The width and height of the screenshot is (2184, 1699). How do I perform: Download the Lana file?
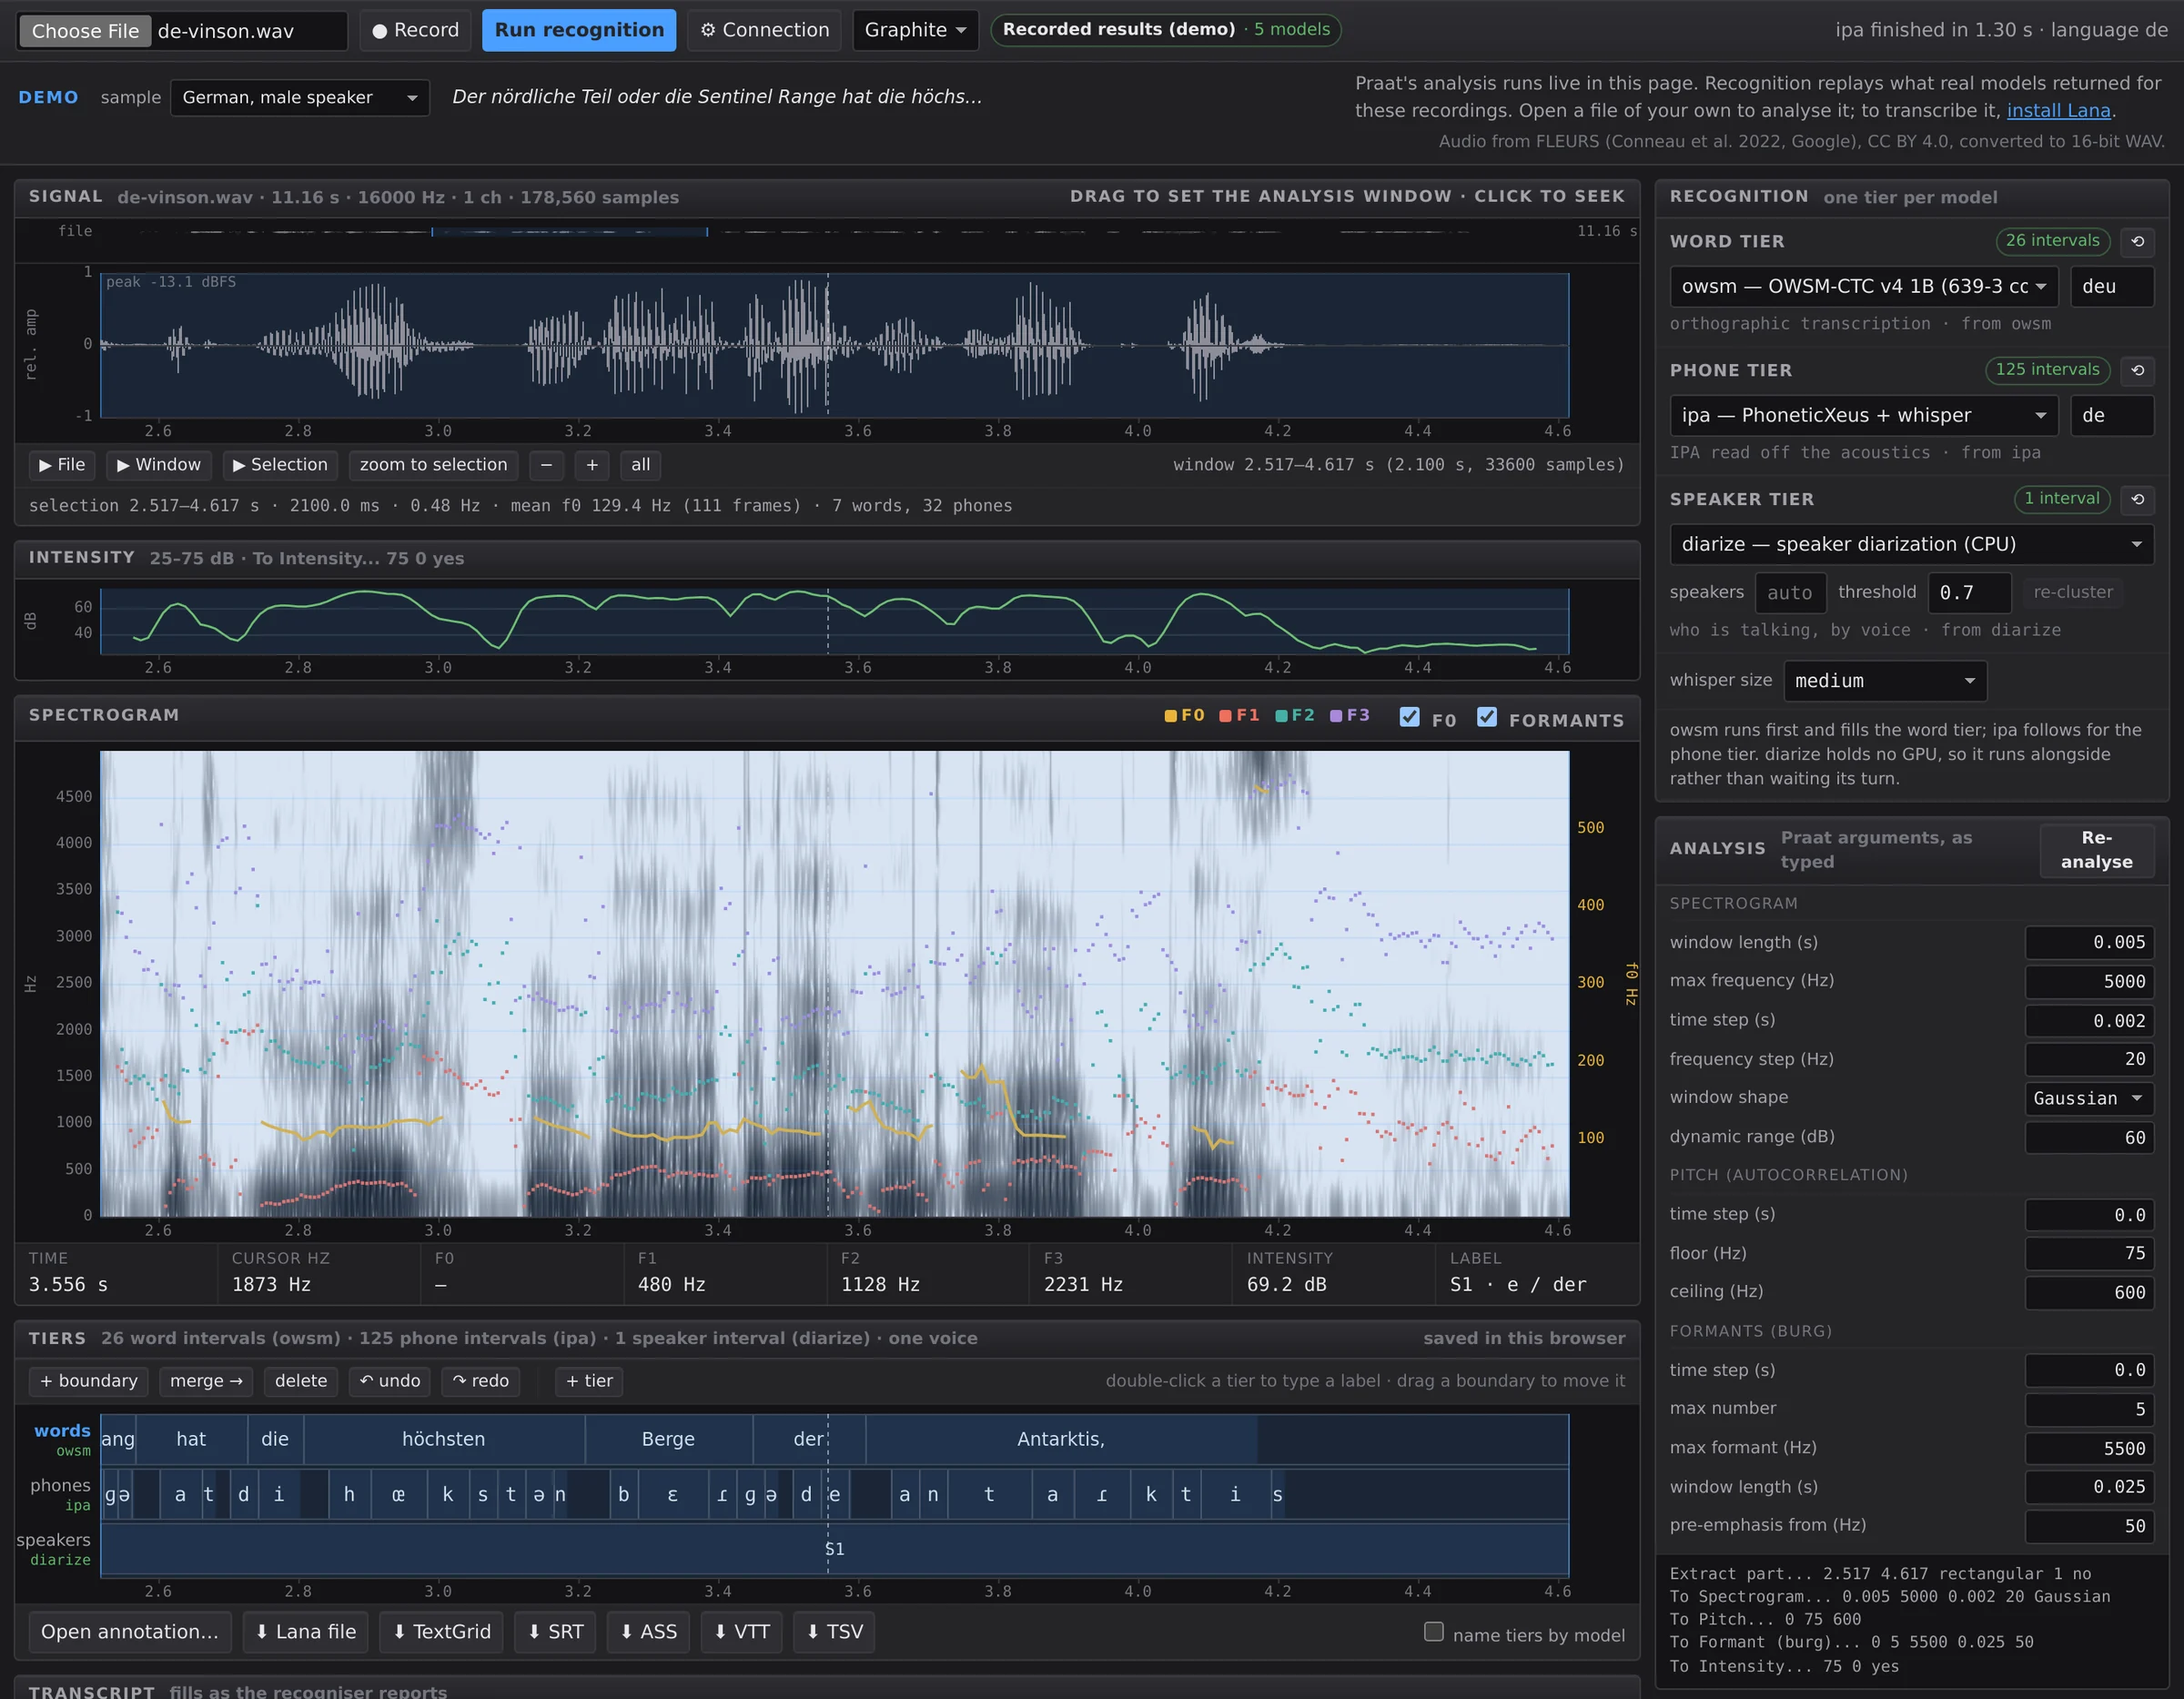pyautogui.click(x=305, y=1631)
